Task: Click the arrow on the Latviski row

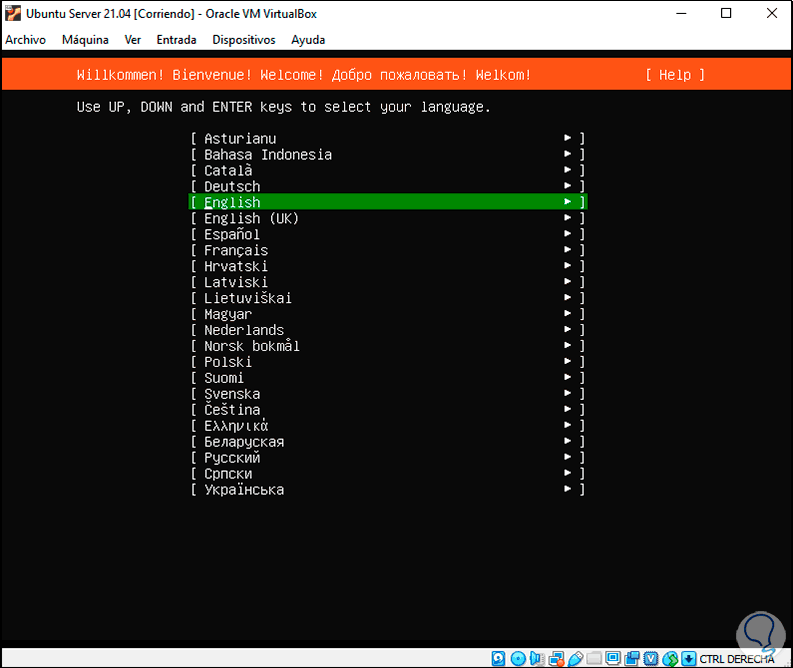Action: pyautogui.click(x=567, y=281)
